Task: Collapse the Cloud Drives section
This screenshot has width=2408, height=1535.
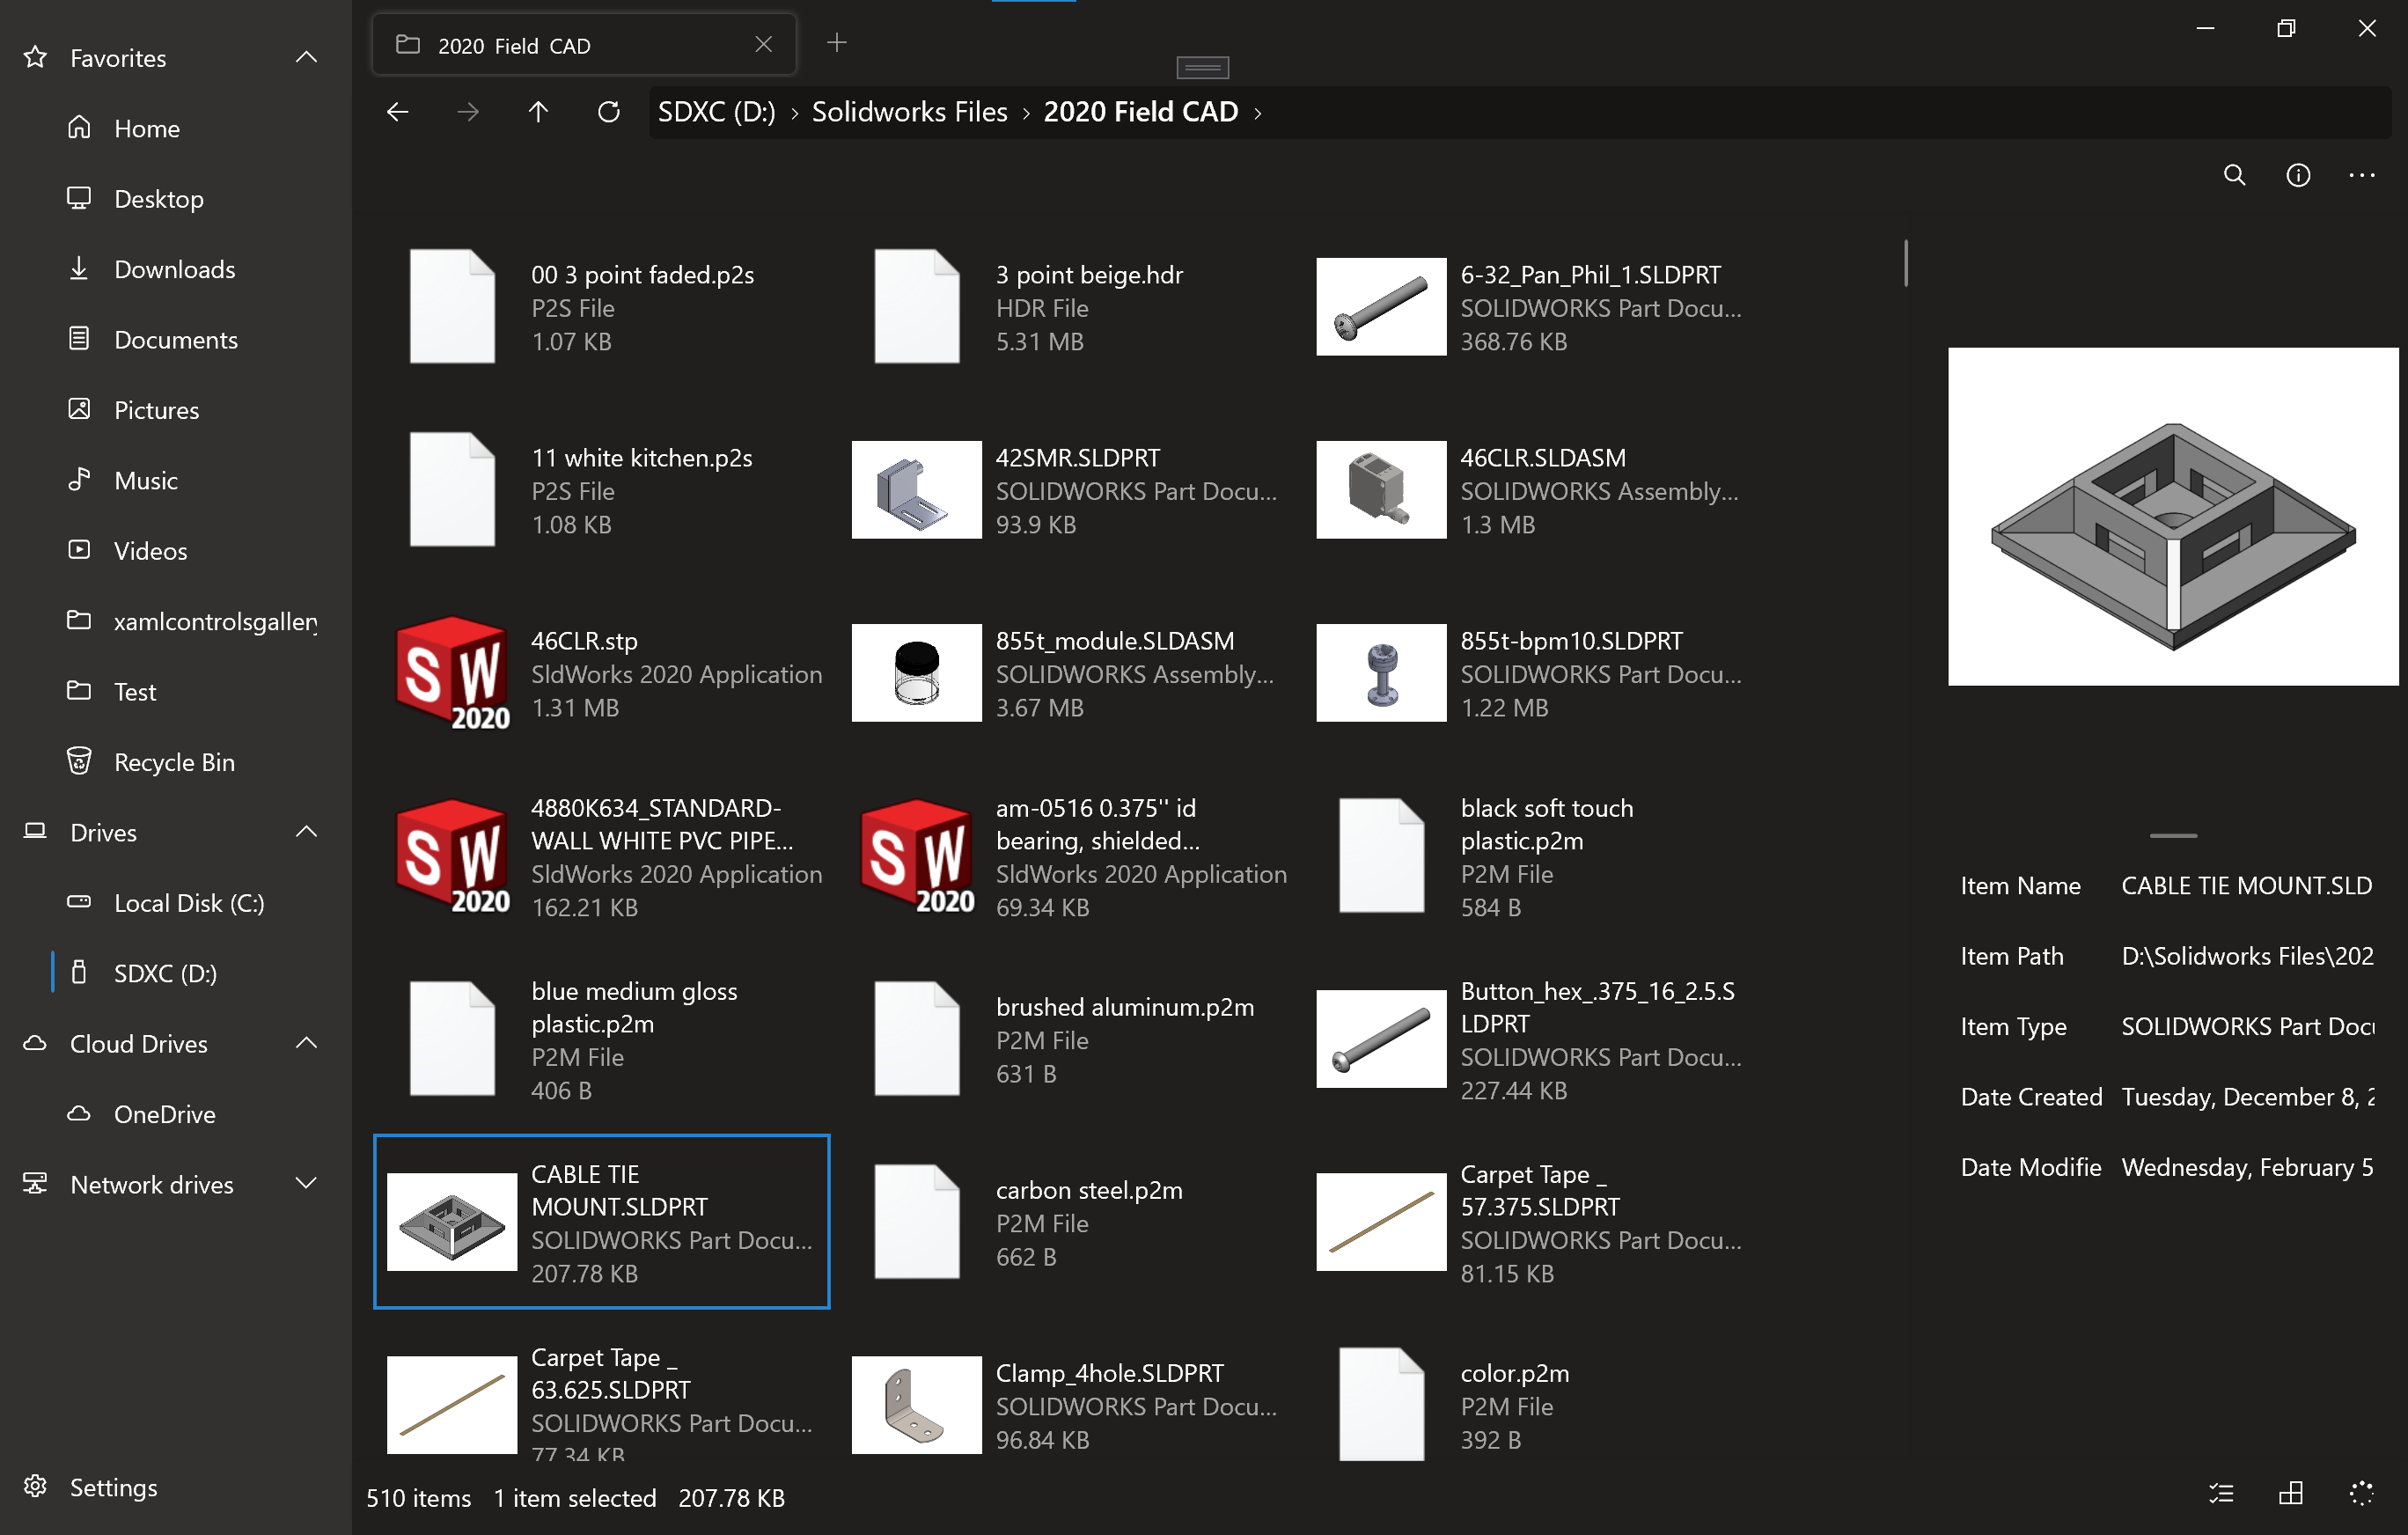Action: (x=307, y=1043)
